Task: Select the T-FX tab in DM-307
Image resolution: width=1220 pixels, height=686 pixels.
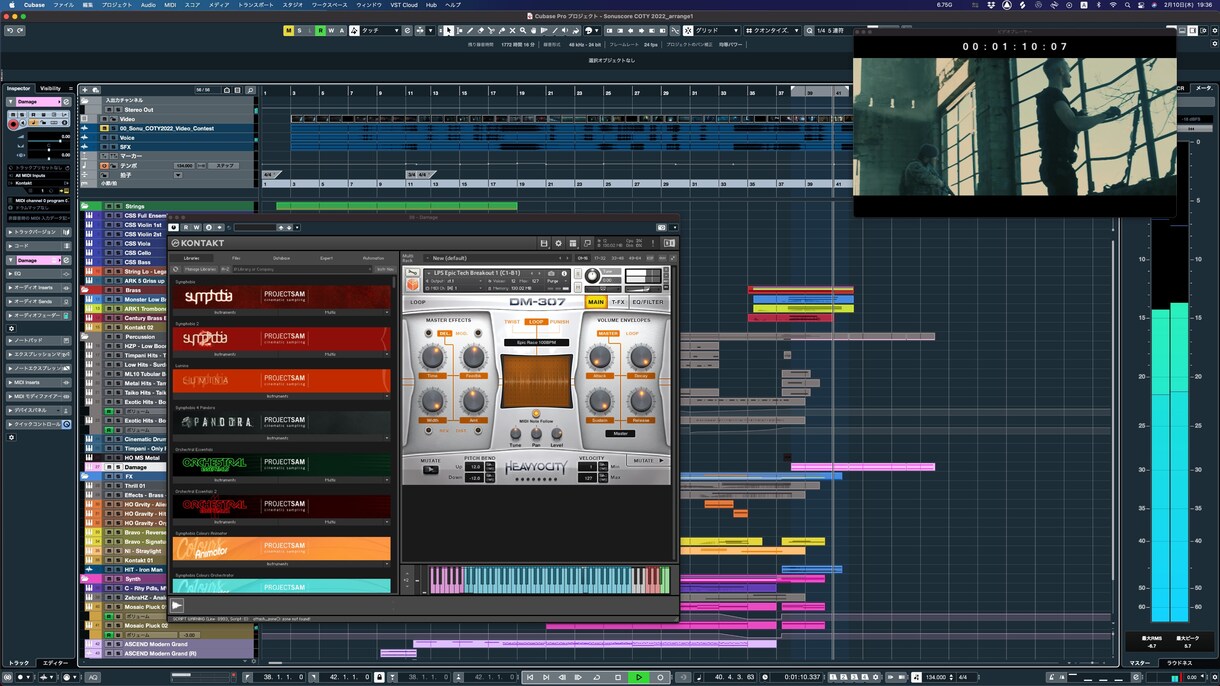Action: click(618, 302)
